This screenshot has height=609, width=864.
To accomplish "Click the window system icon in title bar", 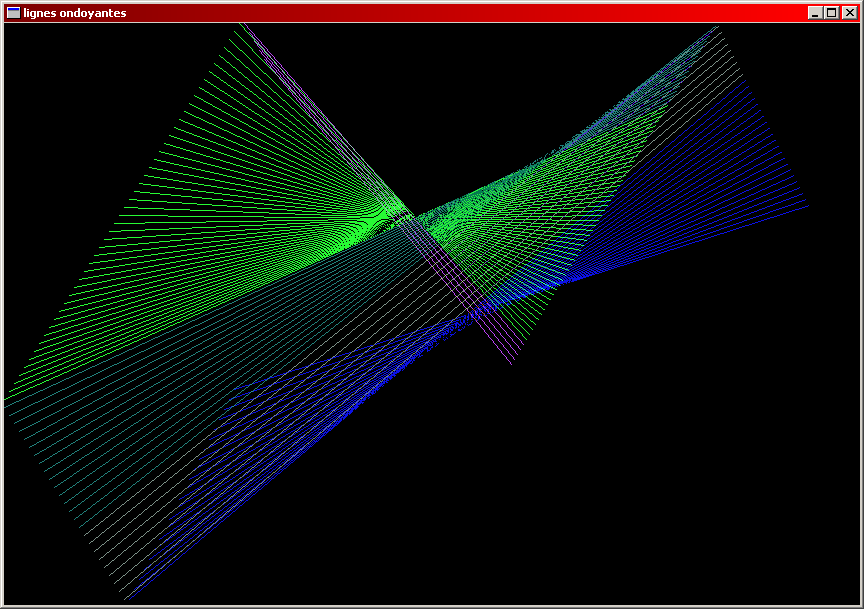I will 13,13.
